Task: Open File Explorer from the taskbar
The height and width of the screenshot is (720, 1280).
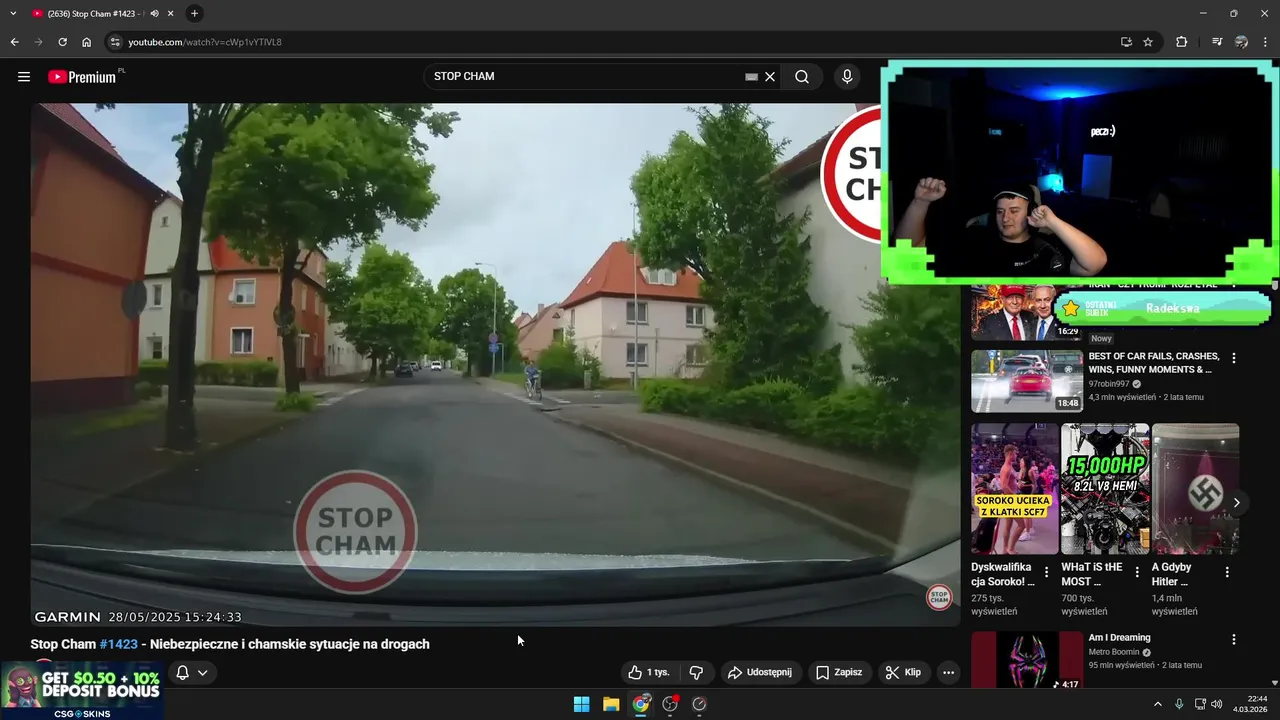Action: tap(611, 704)
